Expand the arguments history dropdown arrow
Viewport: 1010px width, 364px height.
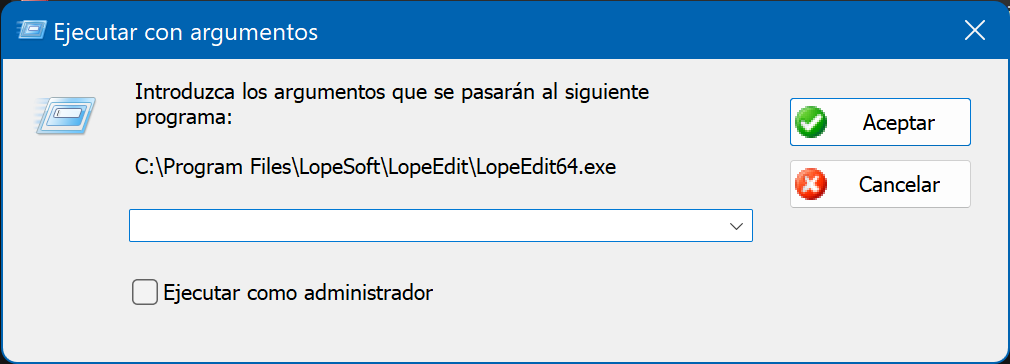pyautogui.click(x=736, y=226)
